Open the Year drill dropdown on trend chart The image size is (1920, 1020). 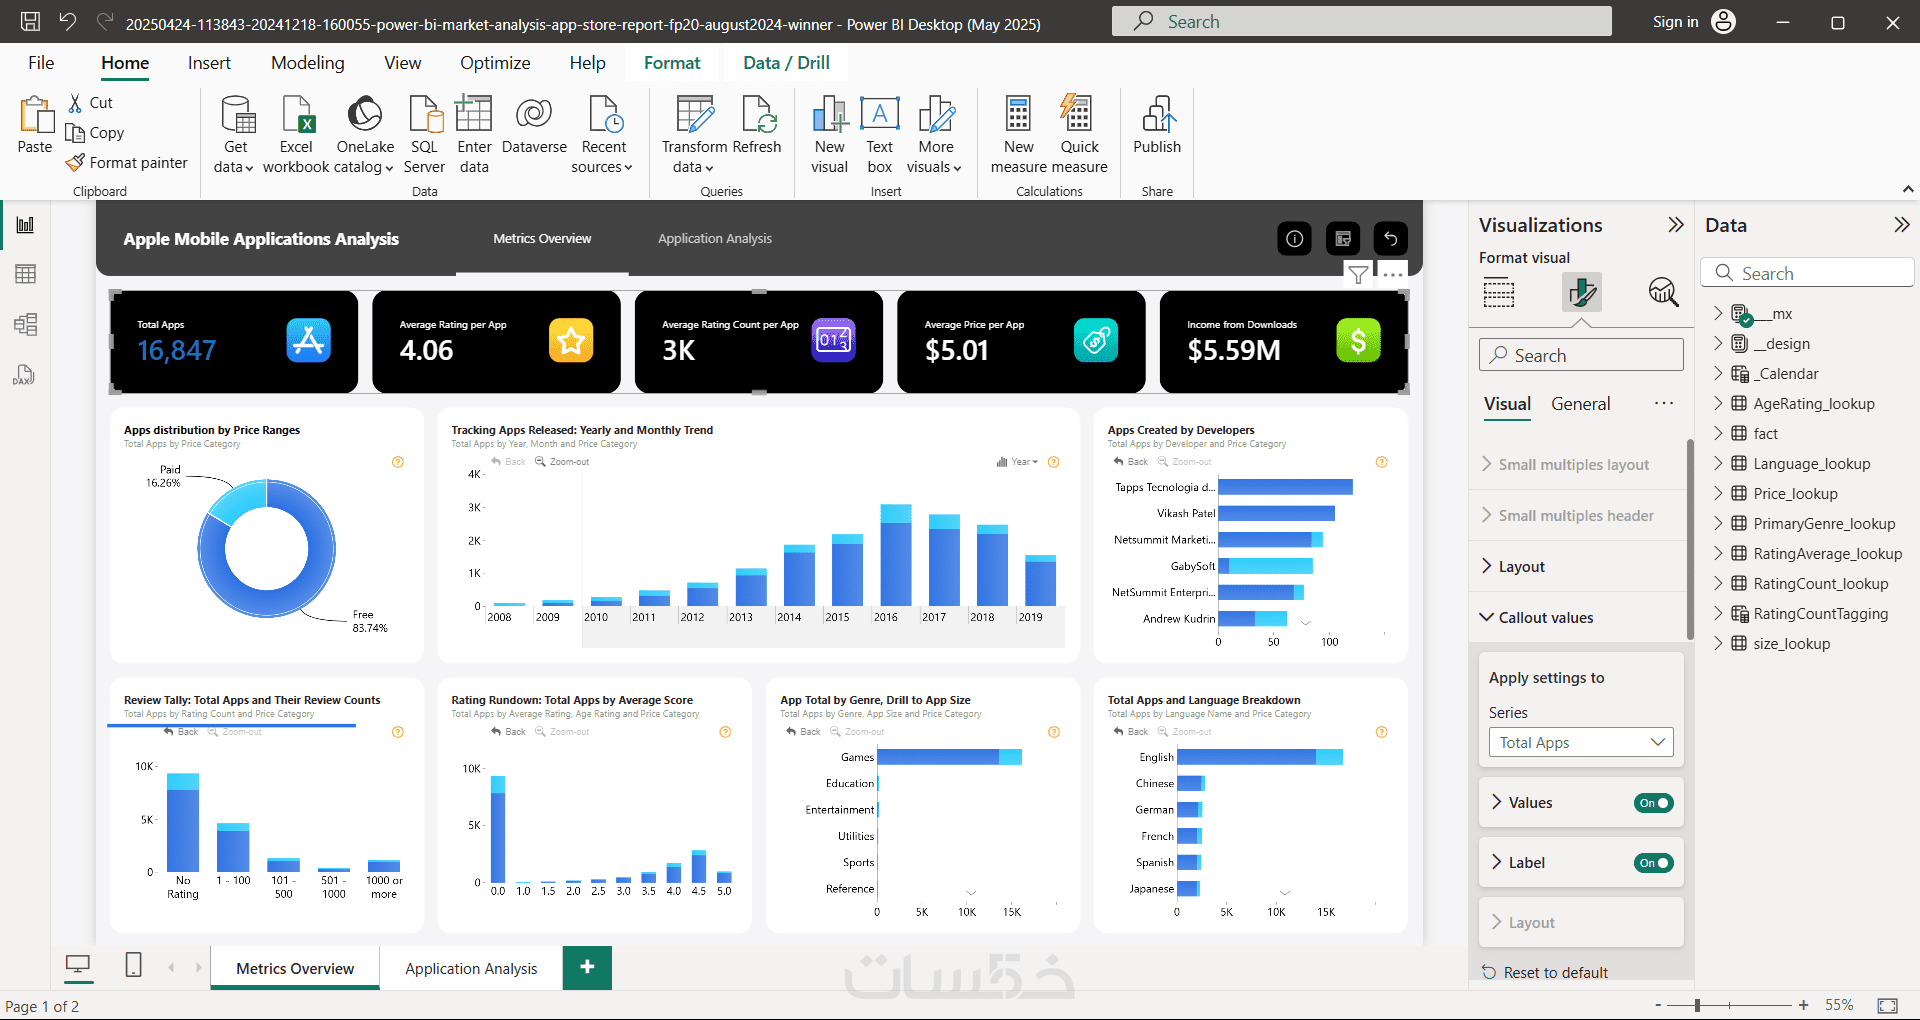tap(1018, 462)
